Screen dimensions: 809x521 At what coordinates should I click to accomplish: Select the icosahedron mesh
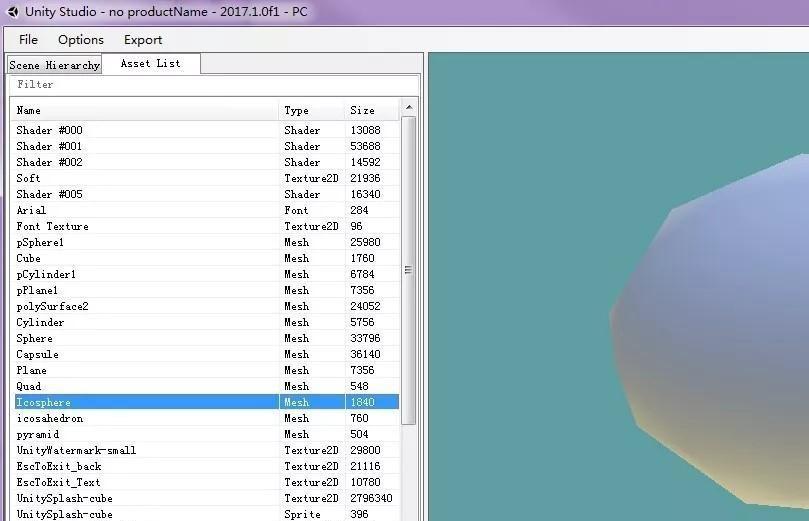[x=206, y=418]
